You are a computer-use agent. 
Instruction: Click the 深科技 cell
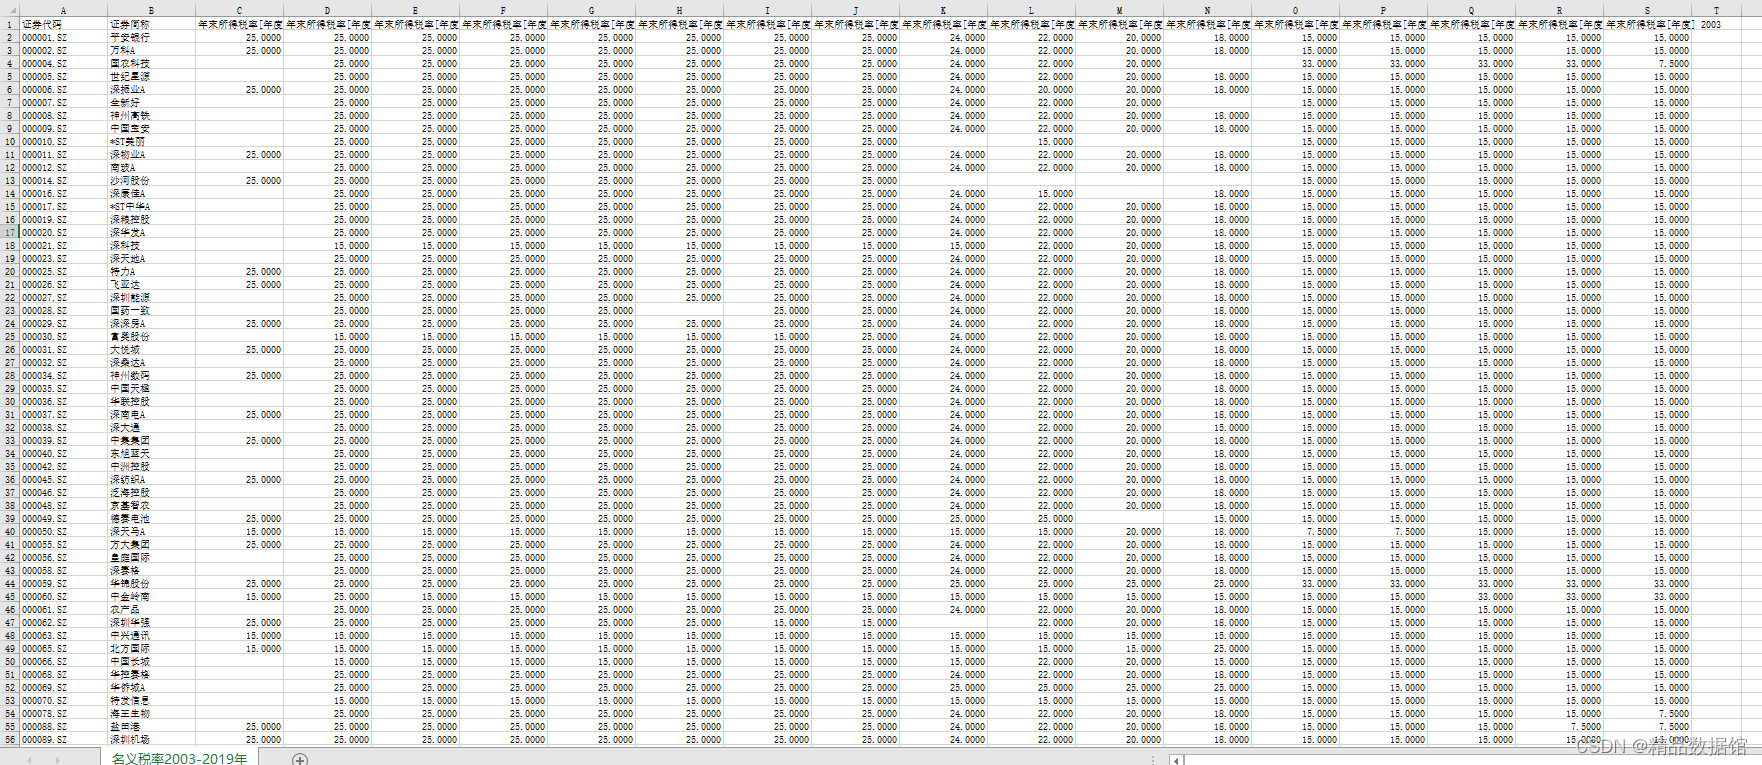point(152,245)
